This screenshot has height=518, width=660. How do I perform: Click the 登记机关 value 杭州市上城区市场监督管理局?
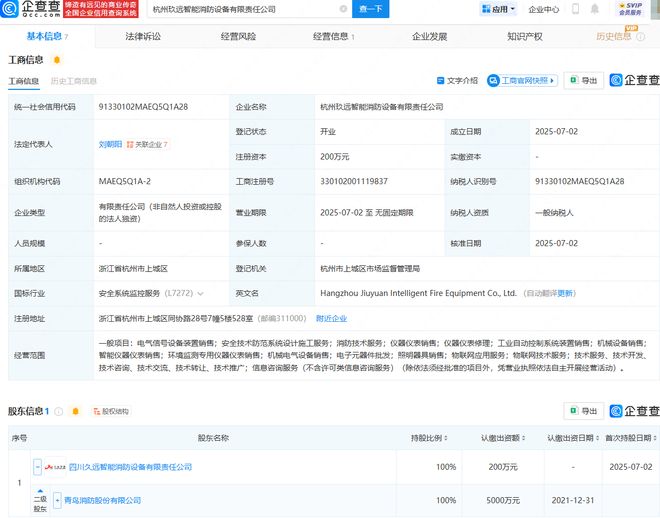click(370, 268)
